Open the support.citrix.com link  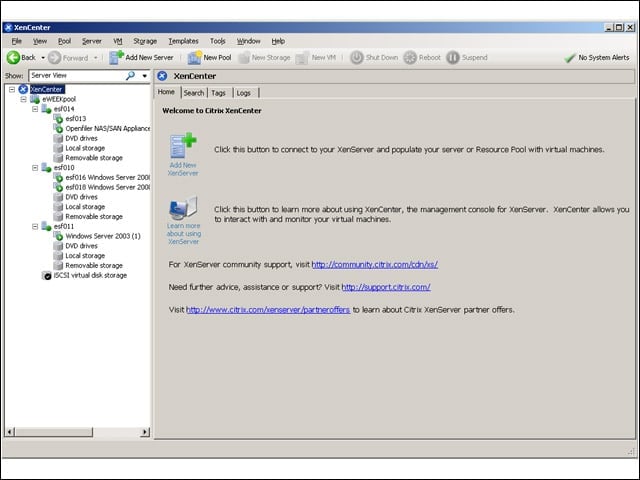coord(386,287)
